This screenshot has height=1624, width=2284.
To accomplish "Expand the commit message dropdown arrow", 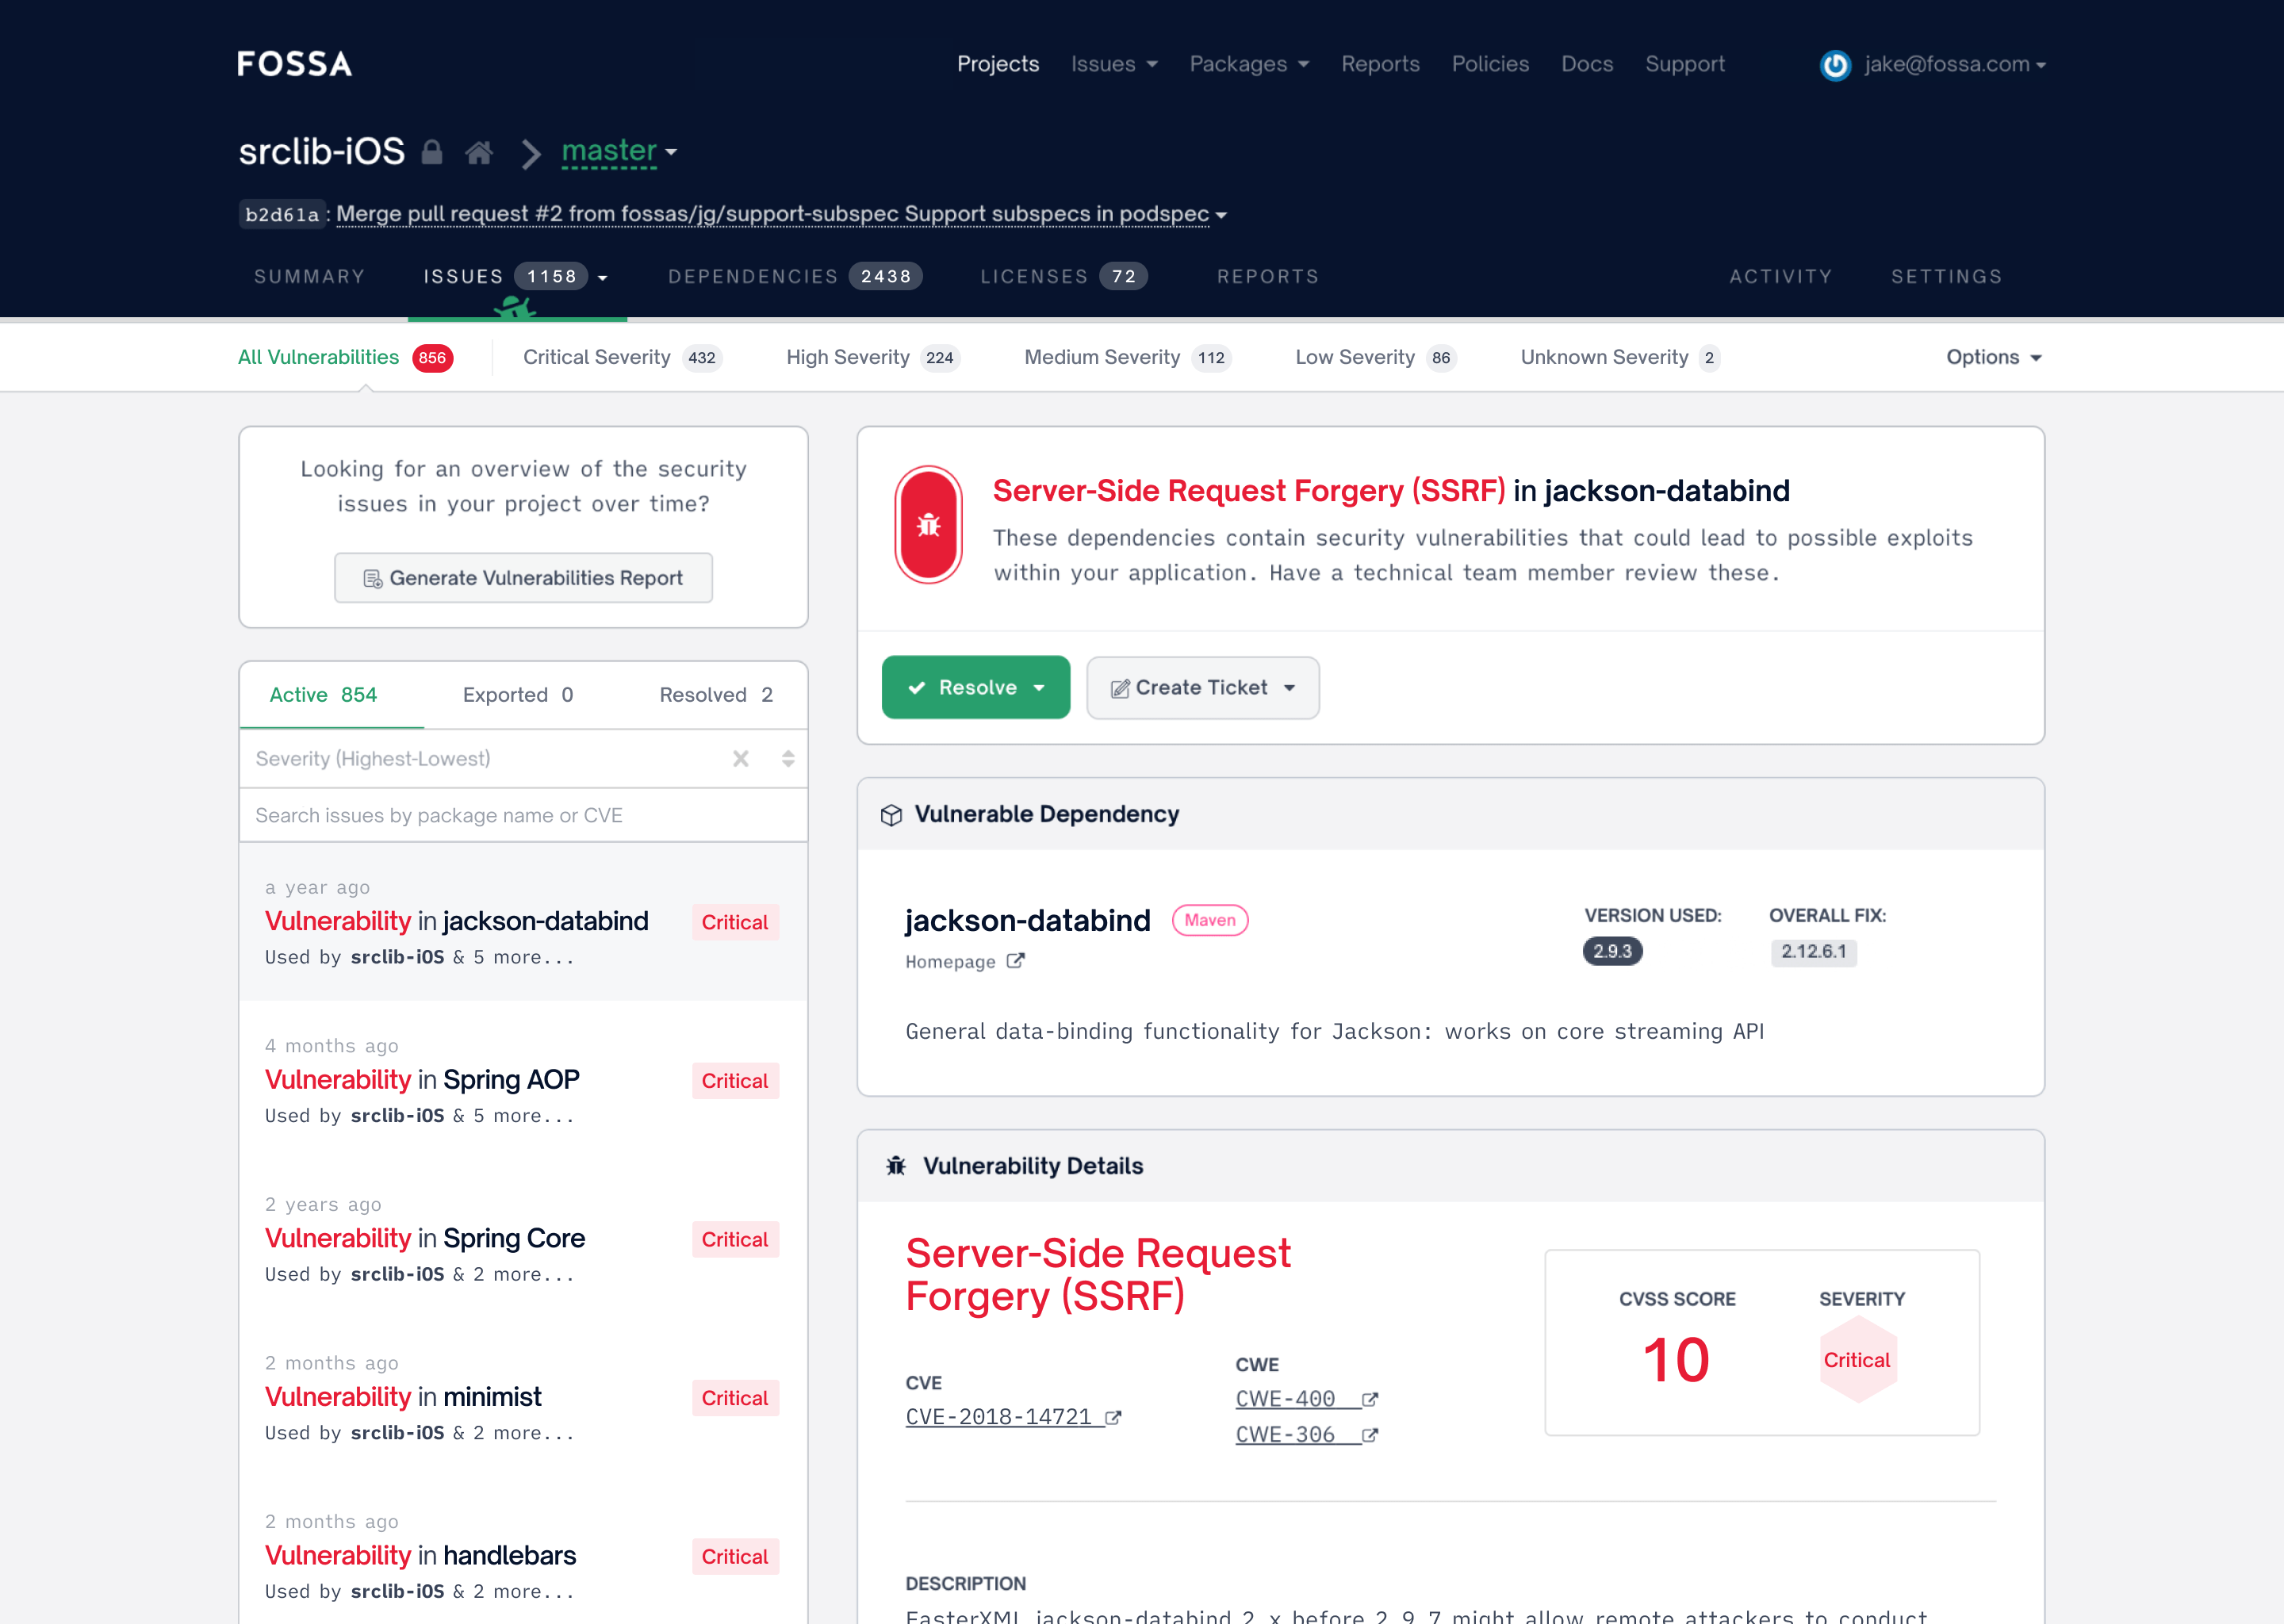I will pos(1221,215).
